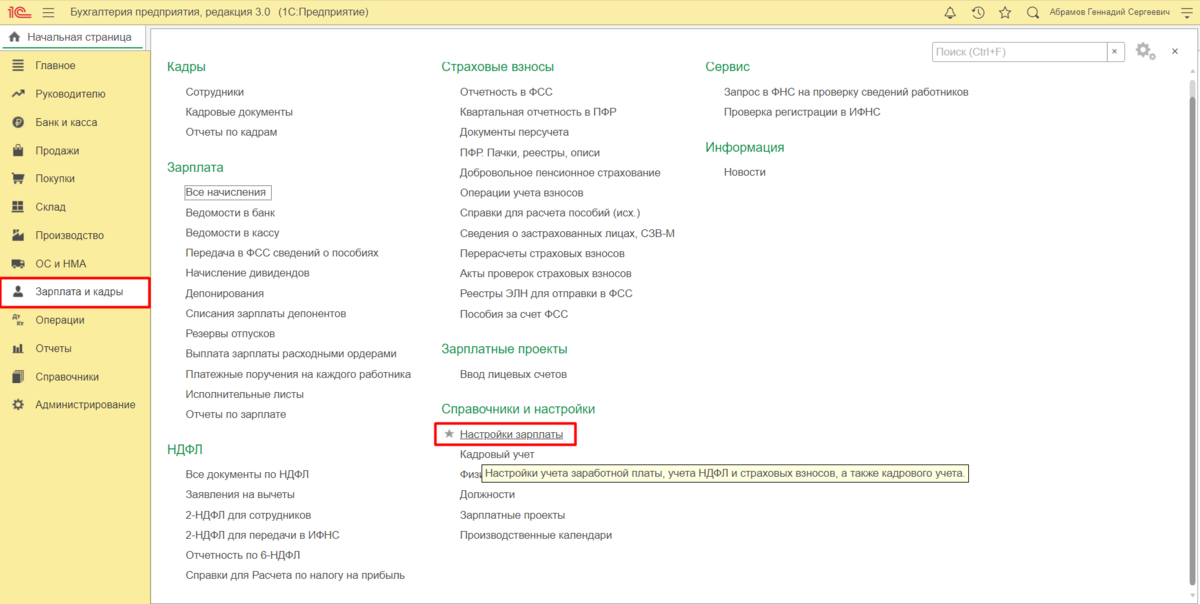Open Производственные календари
This screenshot has width=1200, height=604.
536,535
